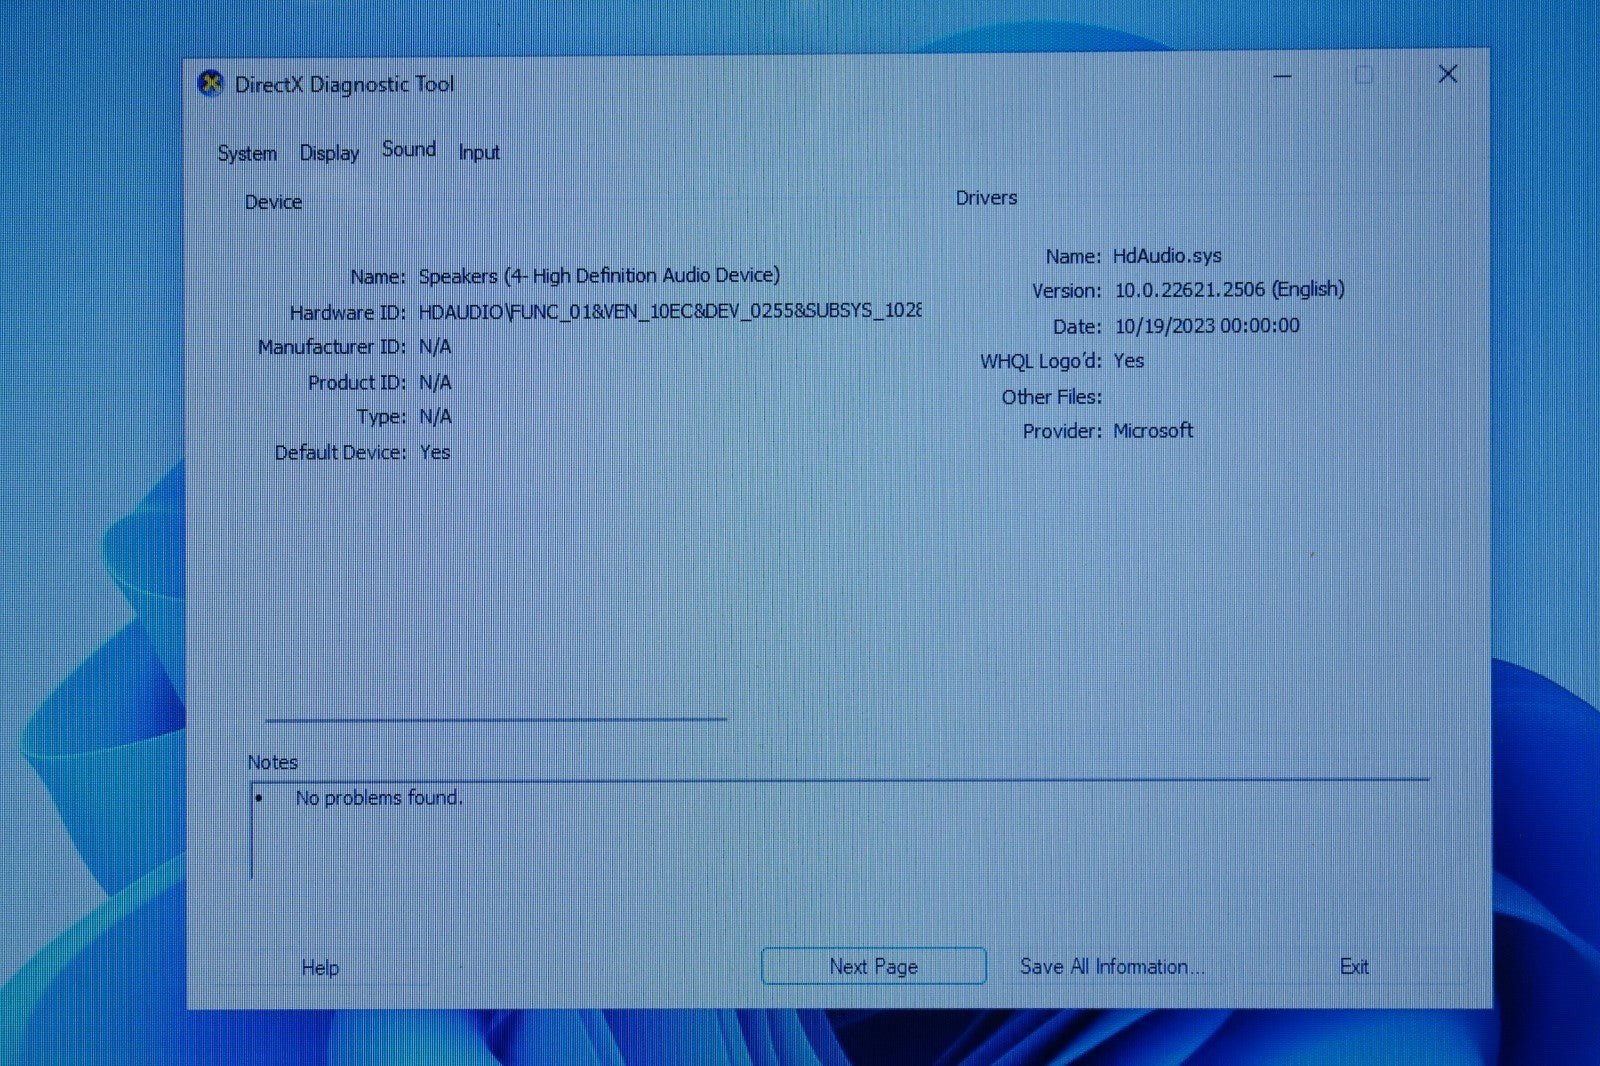Open the Input tab
Viewport: 1600px width, 1066px height.
point(479,152)
